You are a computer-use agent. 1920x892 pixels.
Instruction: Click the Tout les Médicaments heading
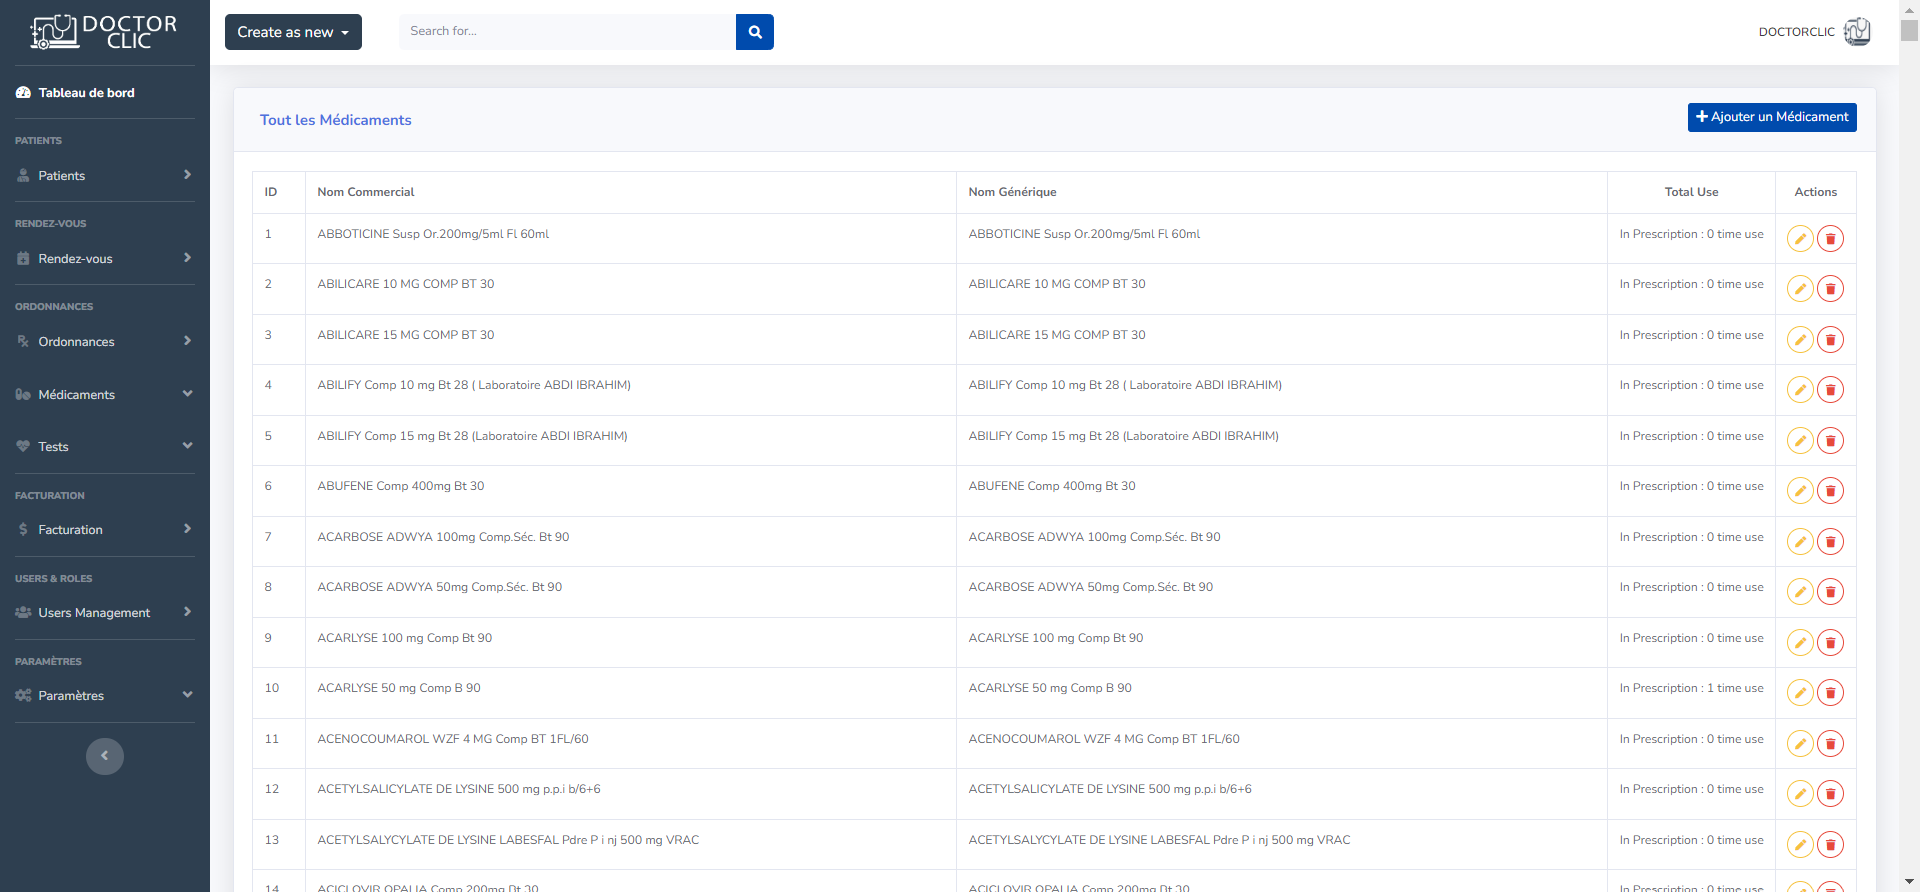[336, 120]
